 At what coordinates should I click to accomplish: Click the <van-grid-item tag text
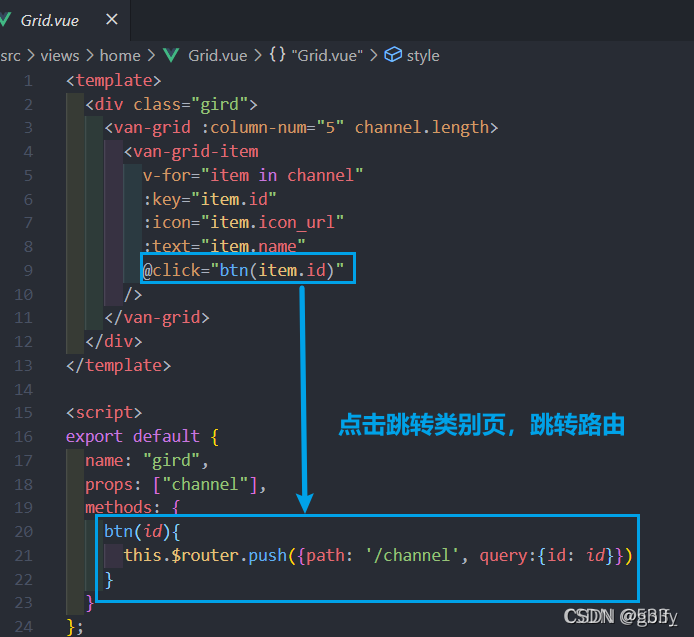coord(191,152)
